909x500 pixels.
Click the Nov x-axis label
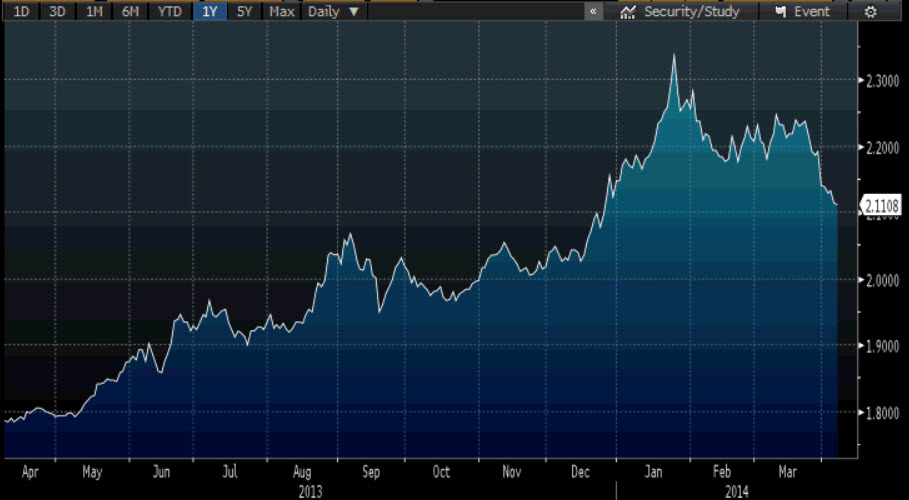click(x=511, y=472)
